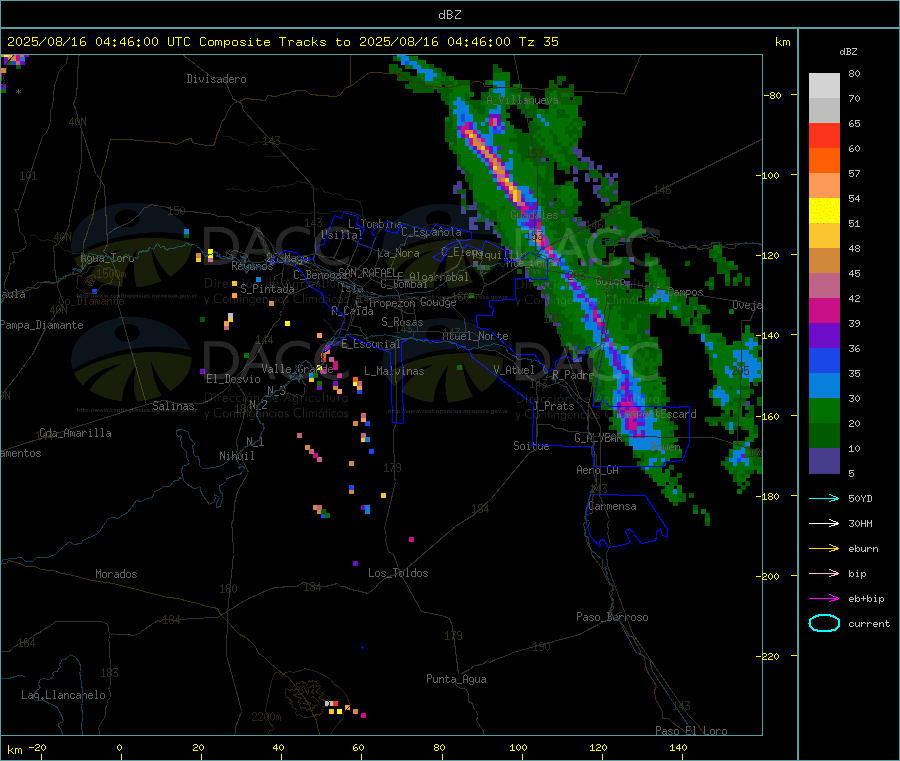Click the cyan current ellipse legend icon
This screenshot has height=761, width=900.
click(x=824, y=623)
